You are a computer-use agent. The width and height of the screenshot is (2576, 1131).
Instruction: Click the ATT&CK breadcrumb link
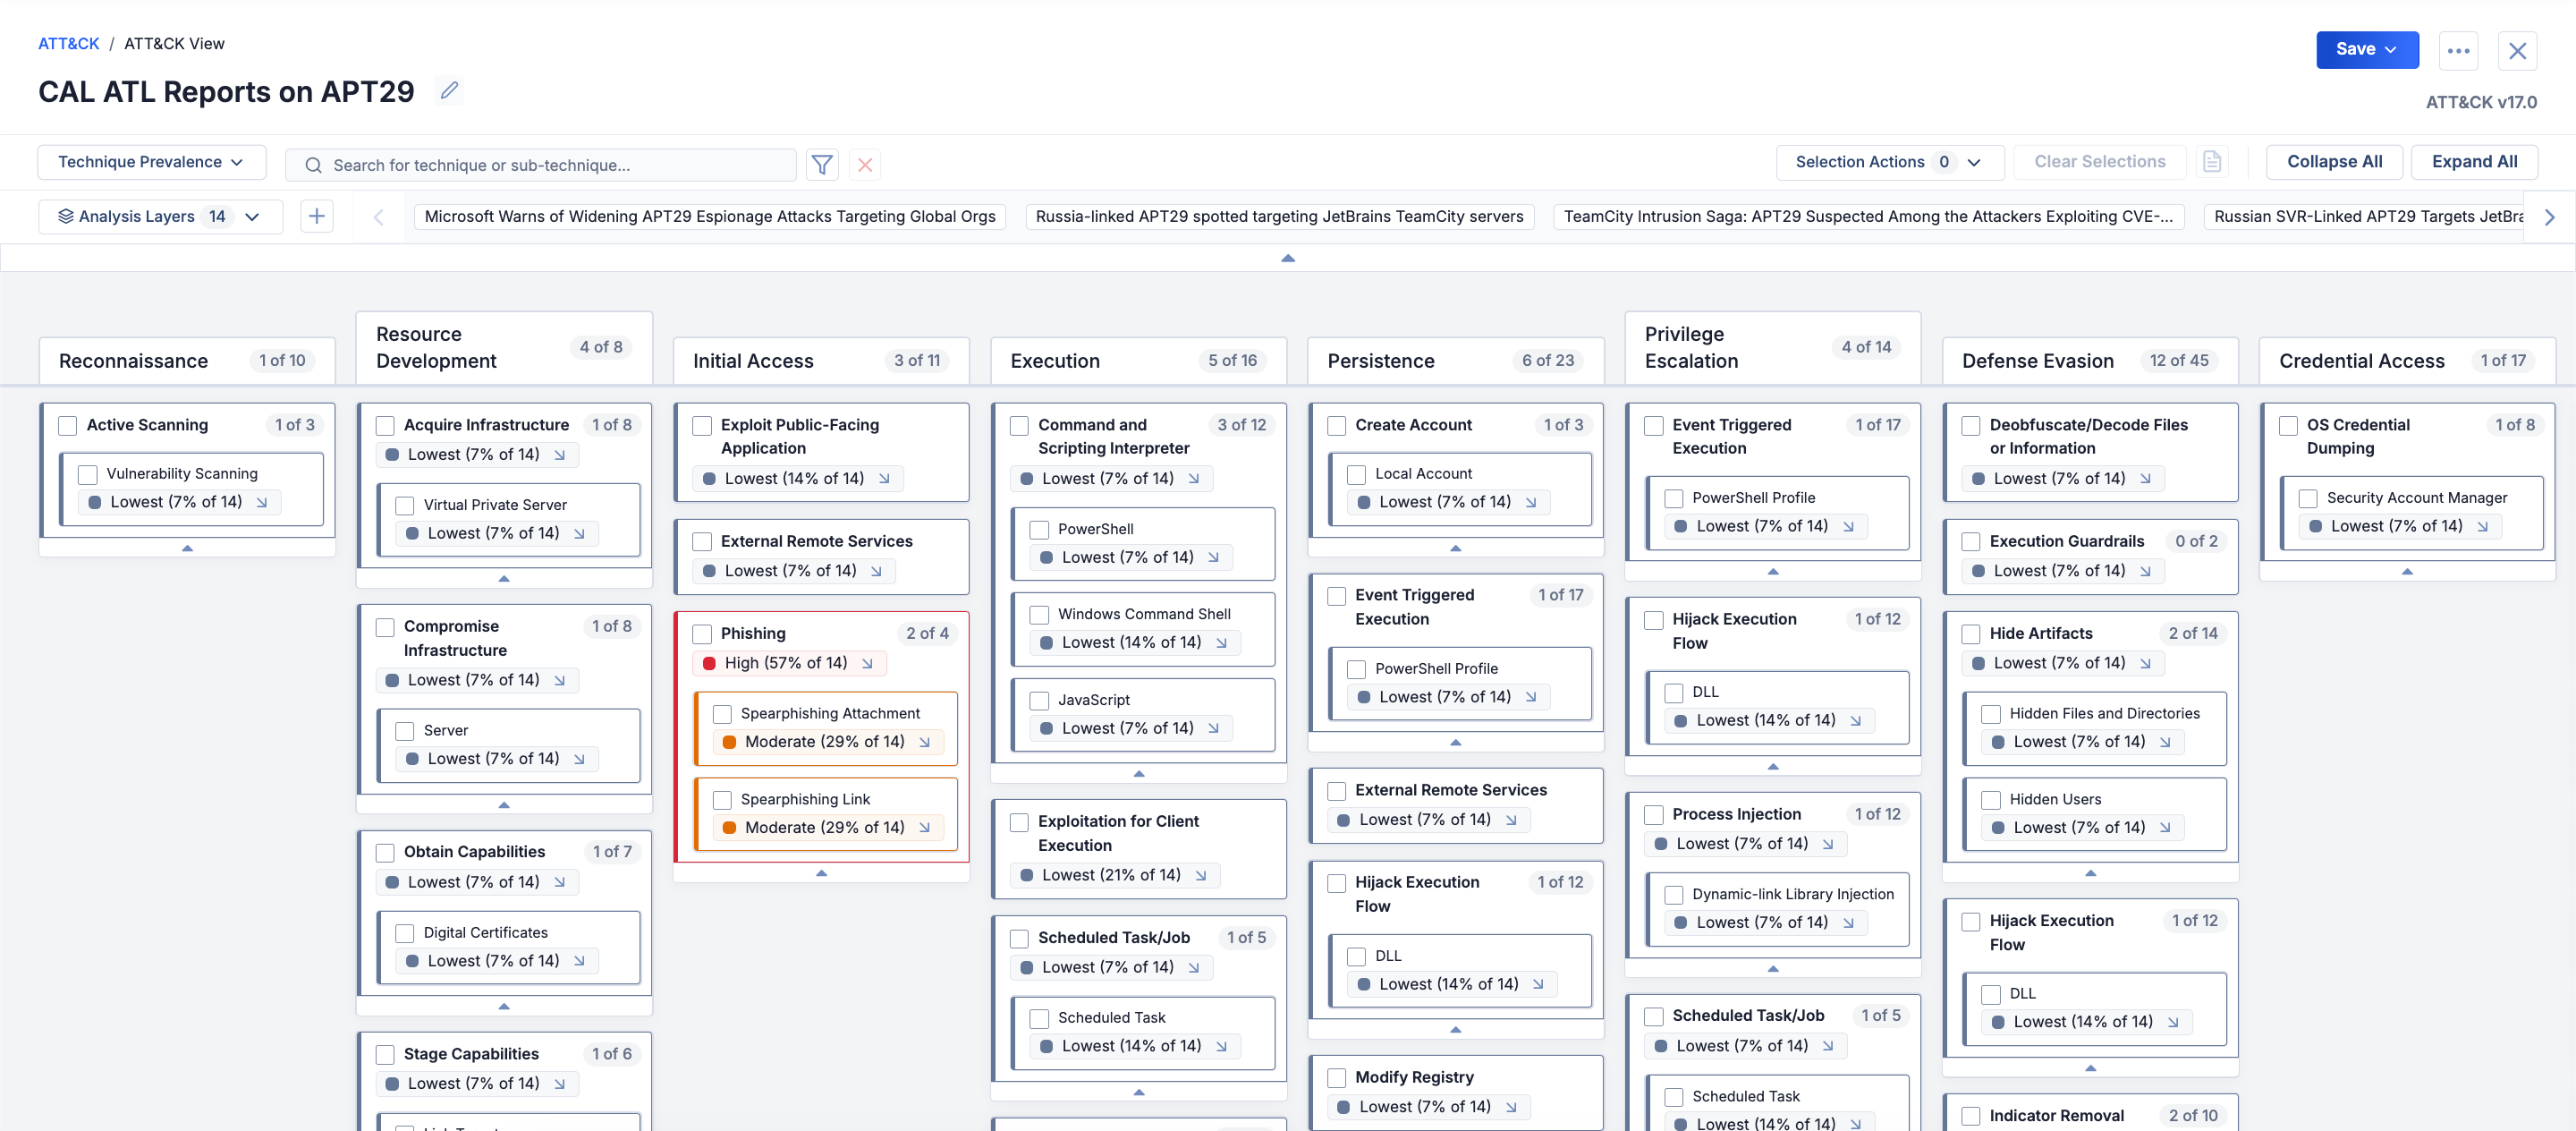pyautogui.click(x=68, y=43)
